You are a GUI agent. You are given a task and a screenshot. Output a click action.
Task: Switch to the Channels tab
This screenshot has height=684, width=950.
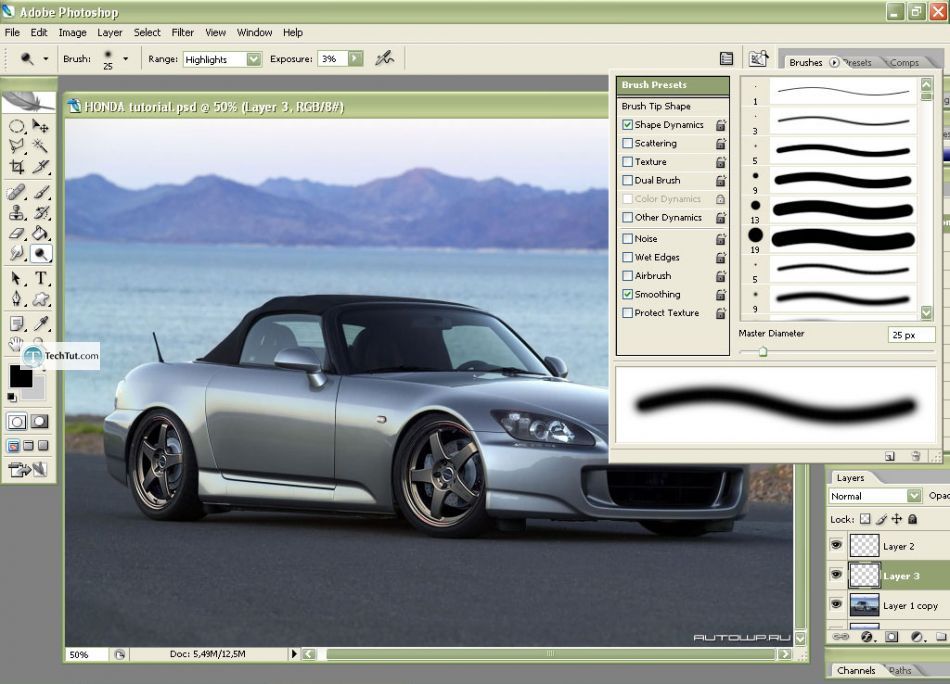coord(856,671)
